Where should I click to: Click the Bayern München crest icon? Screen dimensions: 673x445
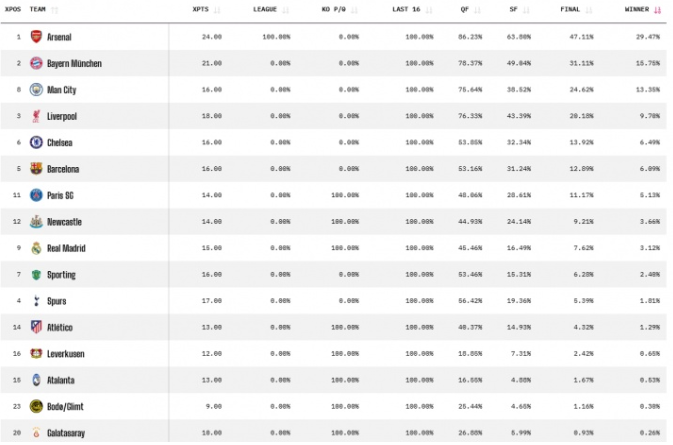(x=37, y=63)
